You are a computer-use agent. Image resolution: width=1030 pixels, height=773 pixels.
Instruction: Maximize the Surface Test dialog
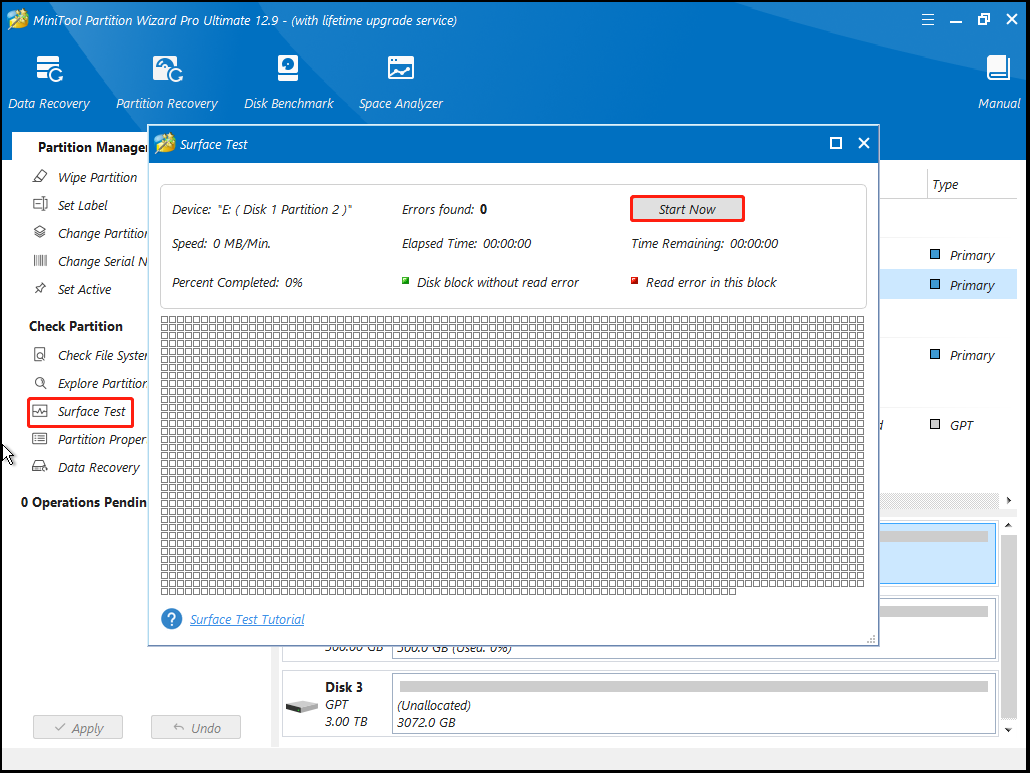tap(836, 143)
